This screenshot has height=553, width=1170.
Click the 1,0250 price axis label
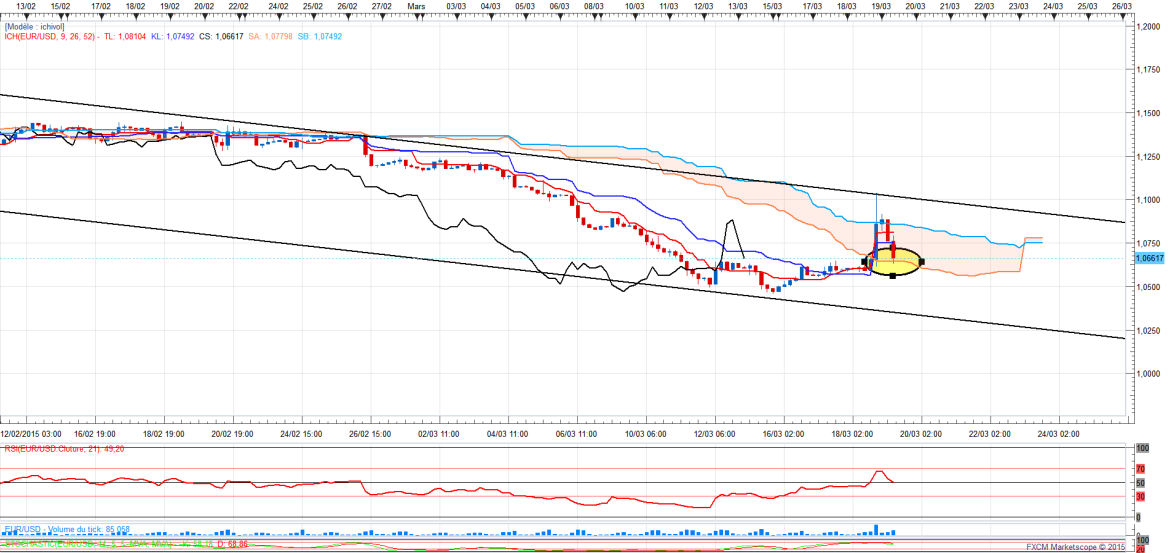1148,331
